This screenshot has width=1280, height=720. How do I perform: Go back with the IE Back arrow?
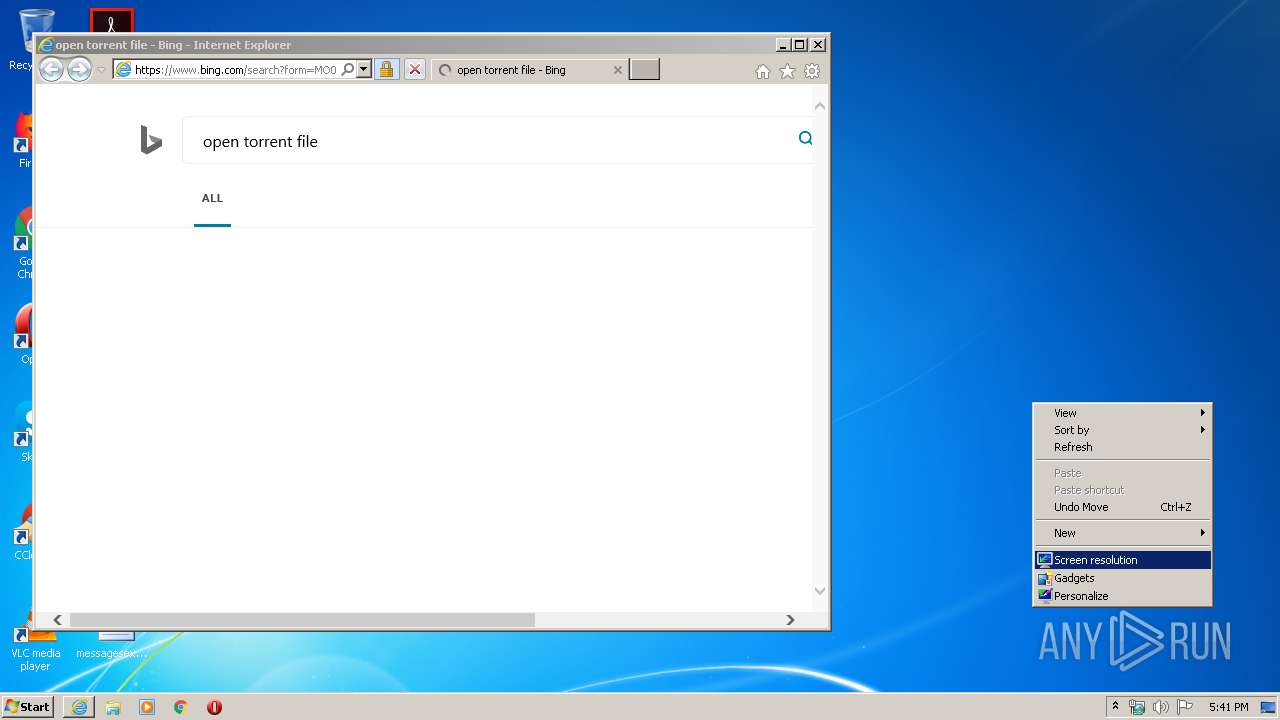[x=51, y=69]
